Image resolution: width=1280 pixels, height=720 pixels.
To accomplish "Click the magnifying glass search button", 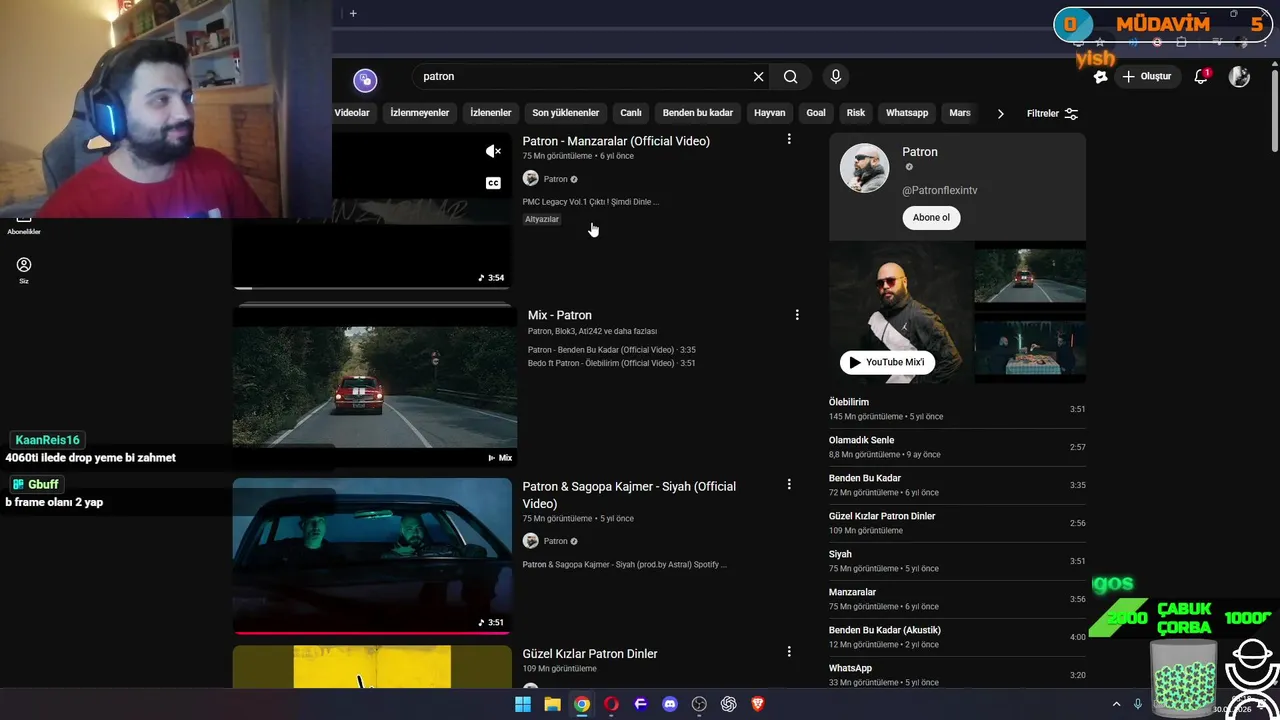I will (790, 77).
